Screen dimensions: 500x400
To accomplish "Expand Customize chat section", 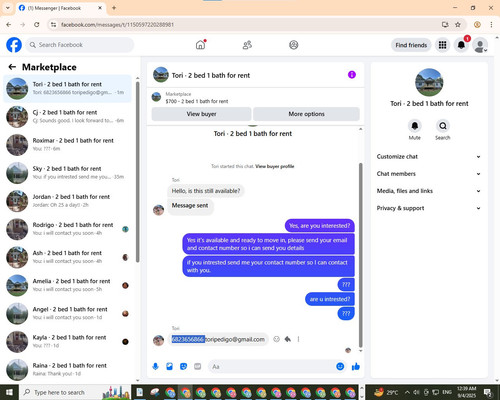I will click(429, 157).
